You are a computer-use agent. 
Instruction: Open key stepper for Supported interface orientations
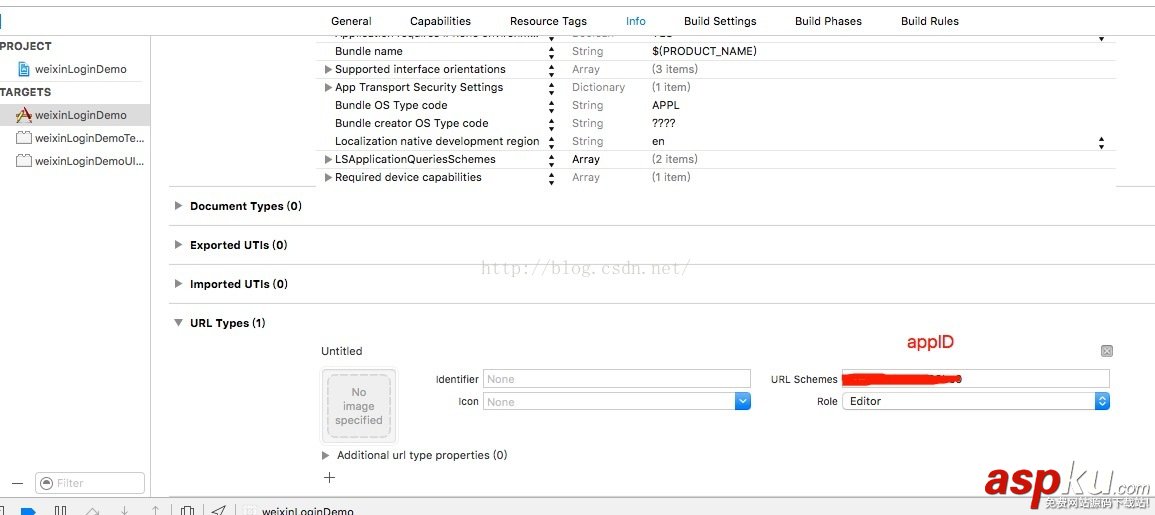(x=551, y=69)
